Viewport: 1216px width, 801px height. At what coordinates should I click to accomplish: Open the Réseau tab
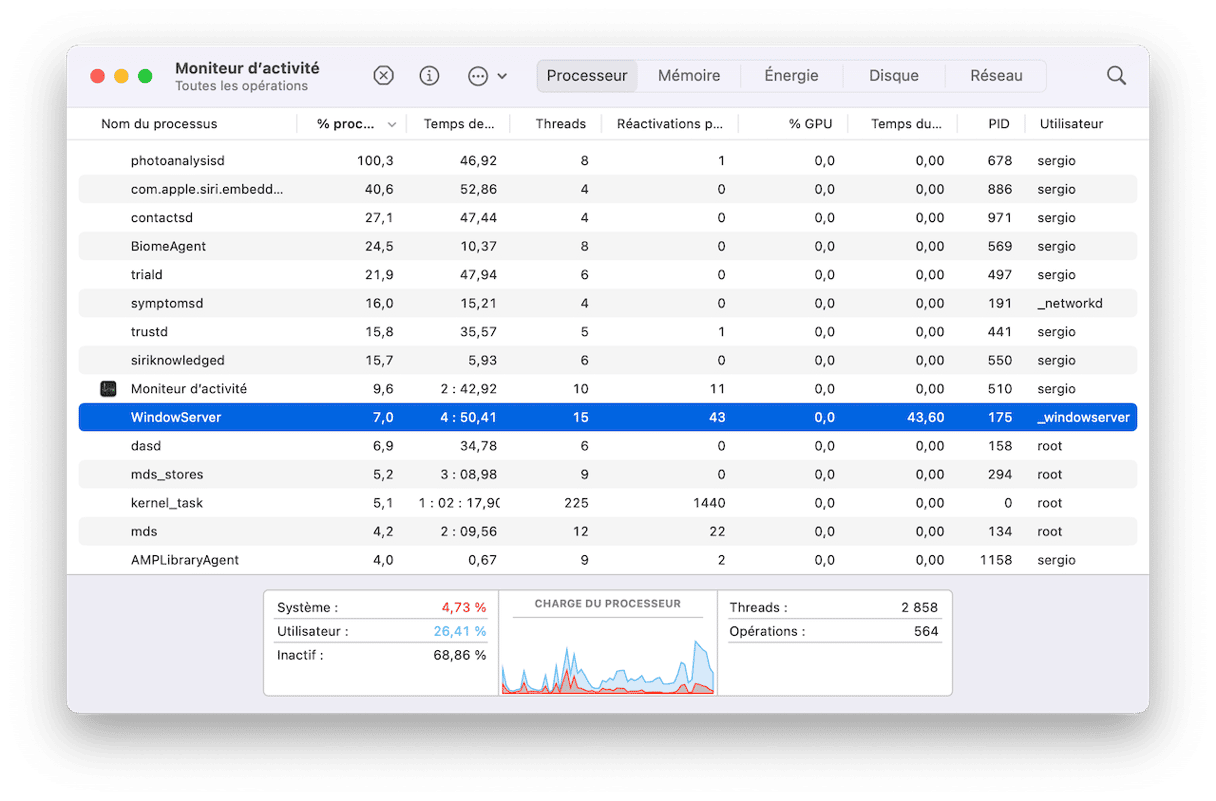[996, 76]
